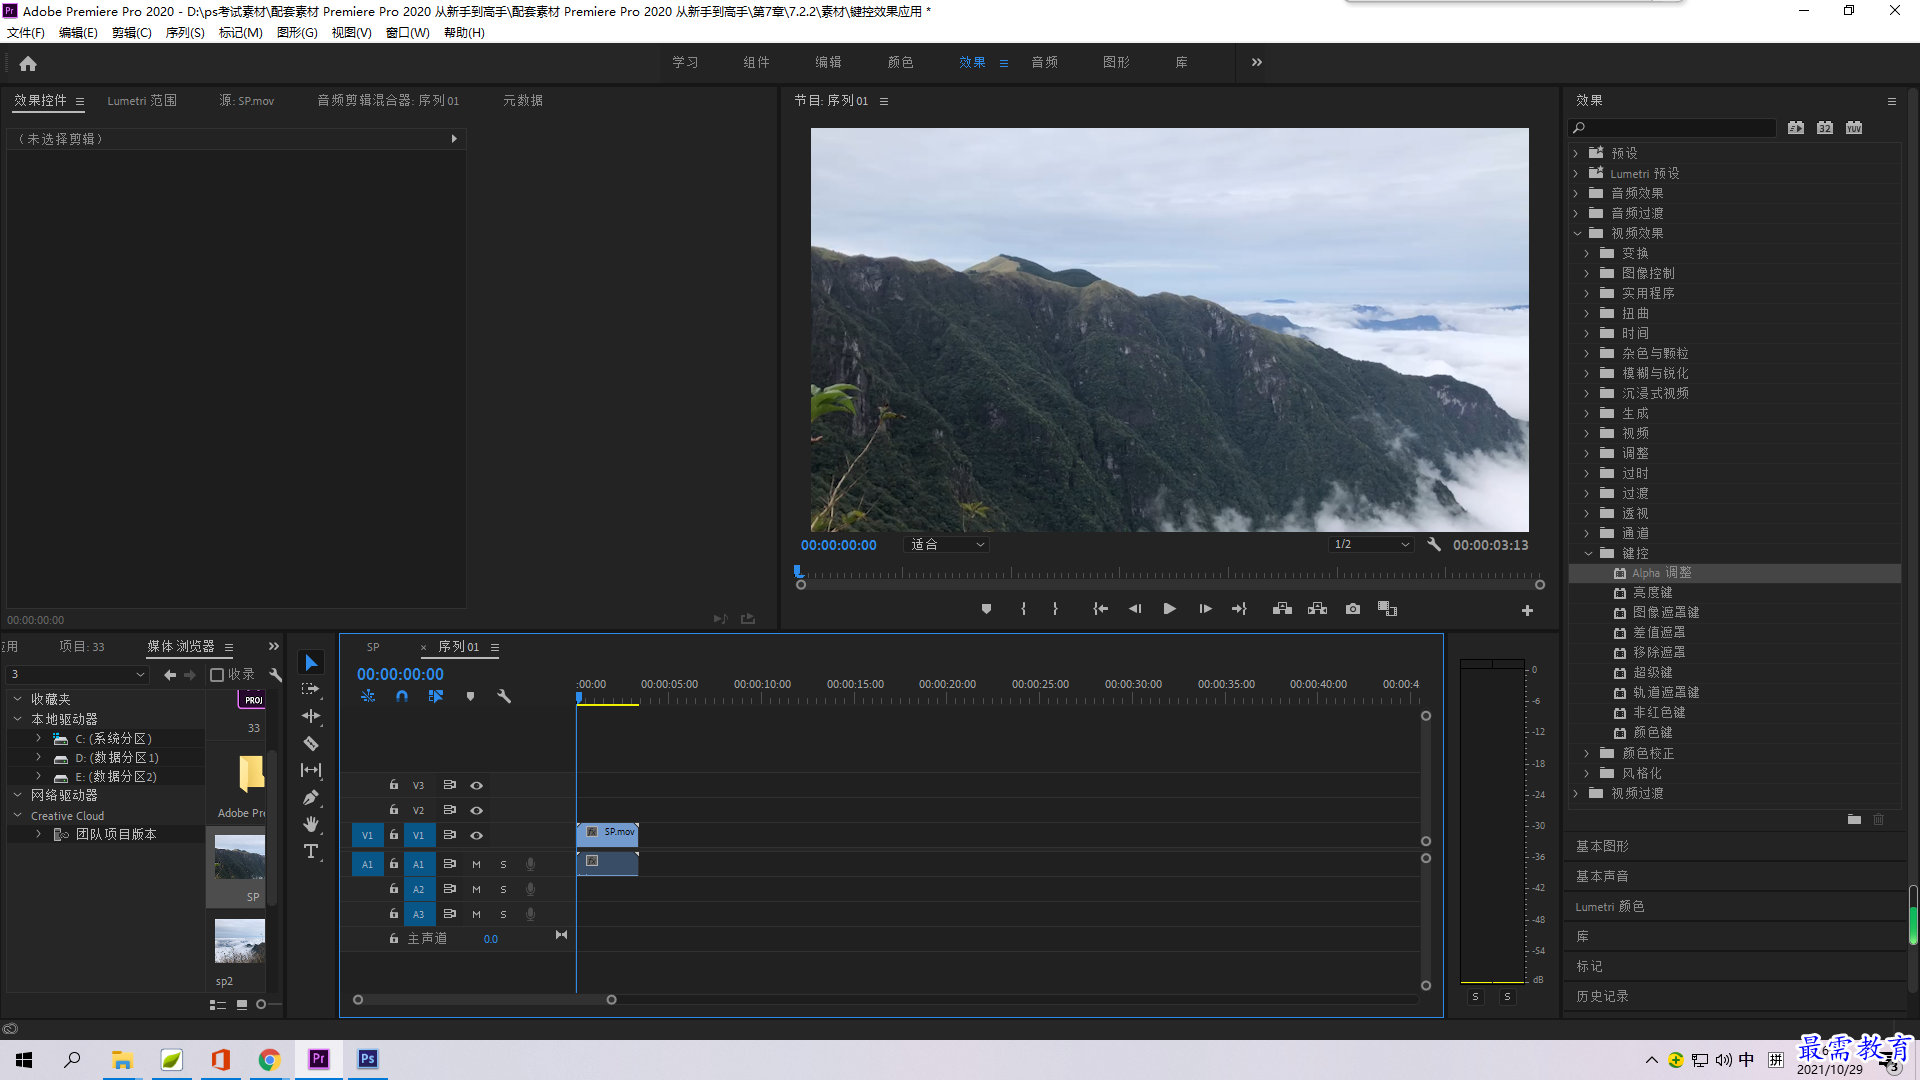
Task: Toggle timeline snap magnet
Action: pyautogui.click(x=401, y=696)
